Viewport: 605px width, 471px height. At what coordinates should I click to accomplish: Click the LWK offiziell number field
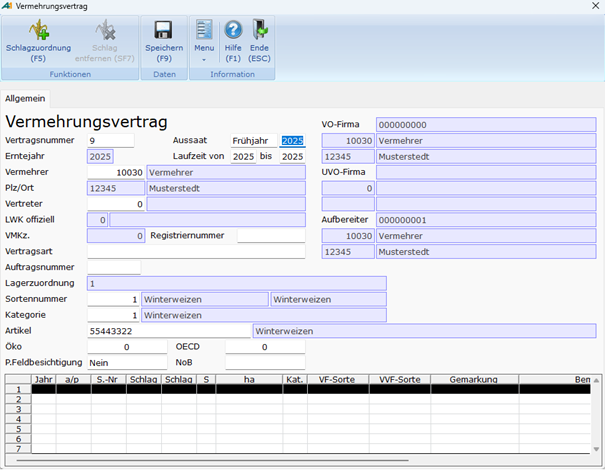(x=97, y=220)
